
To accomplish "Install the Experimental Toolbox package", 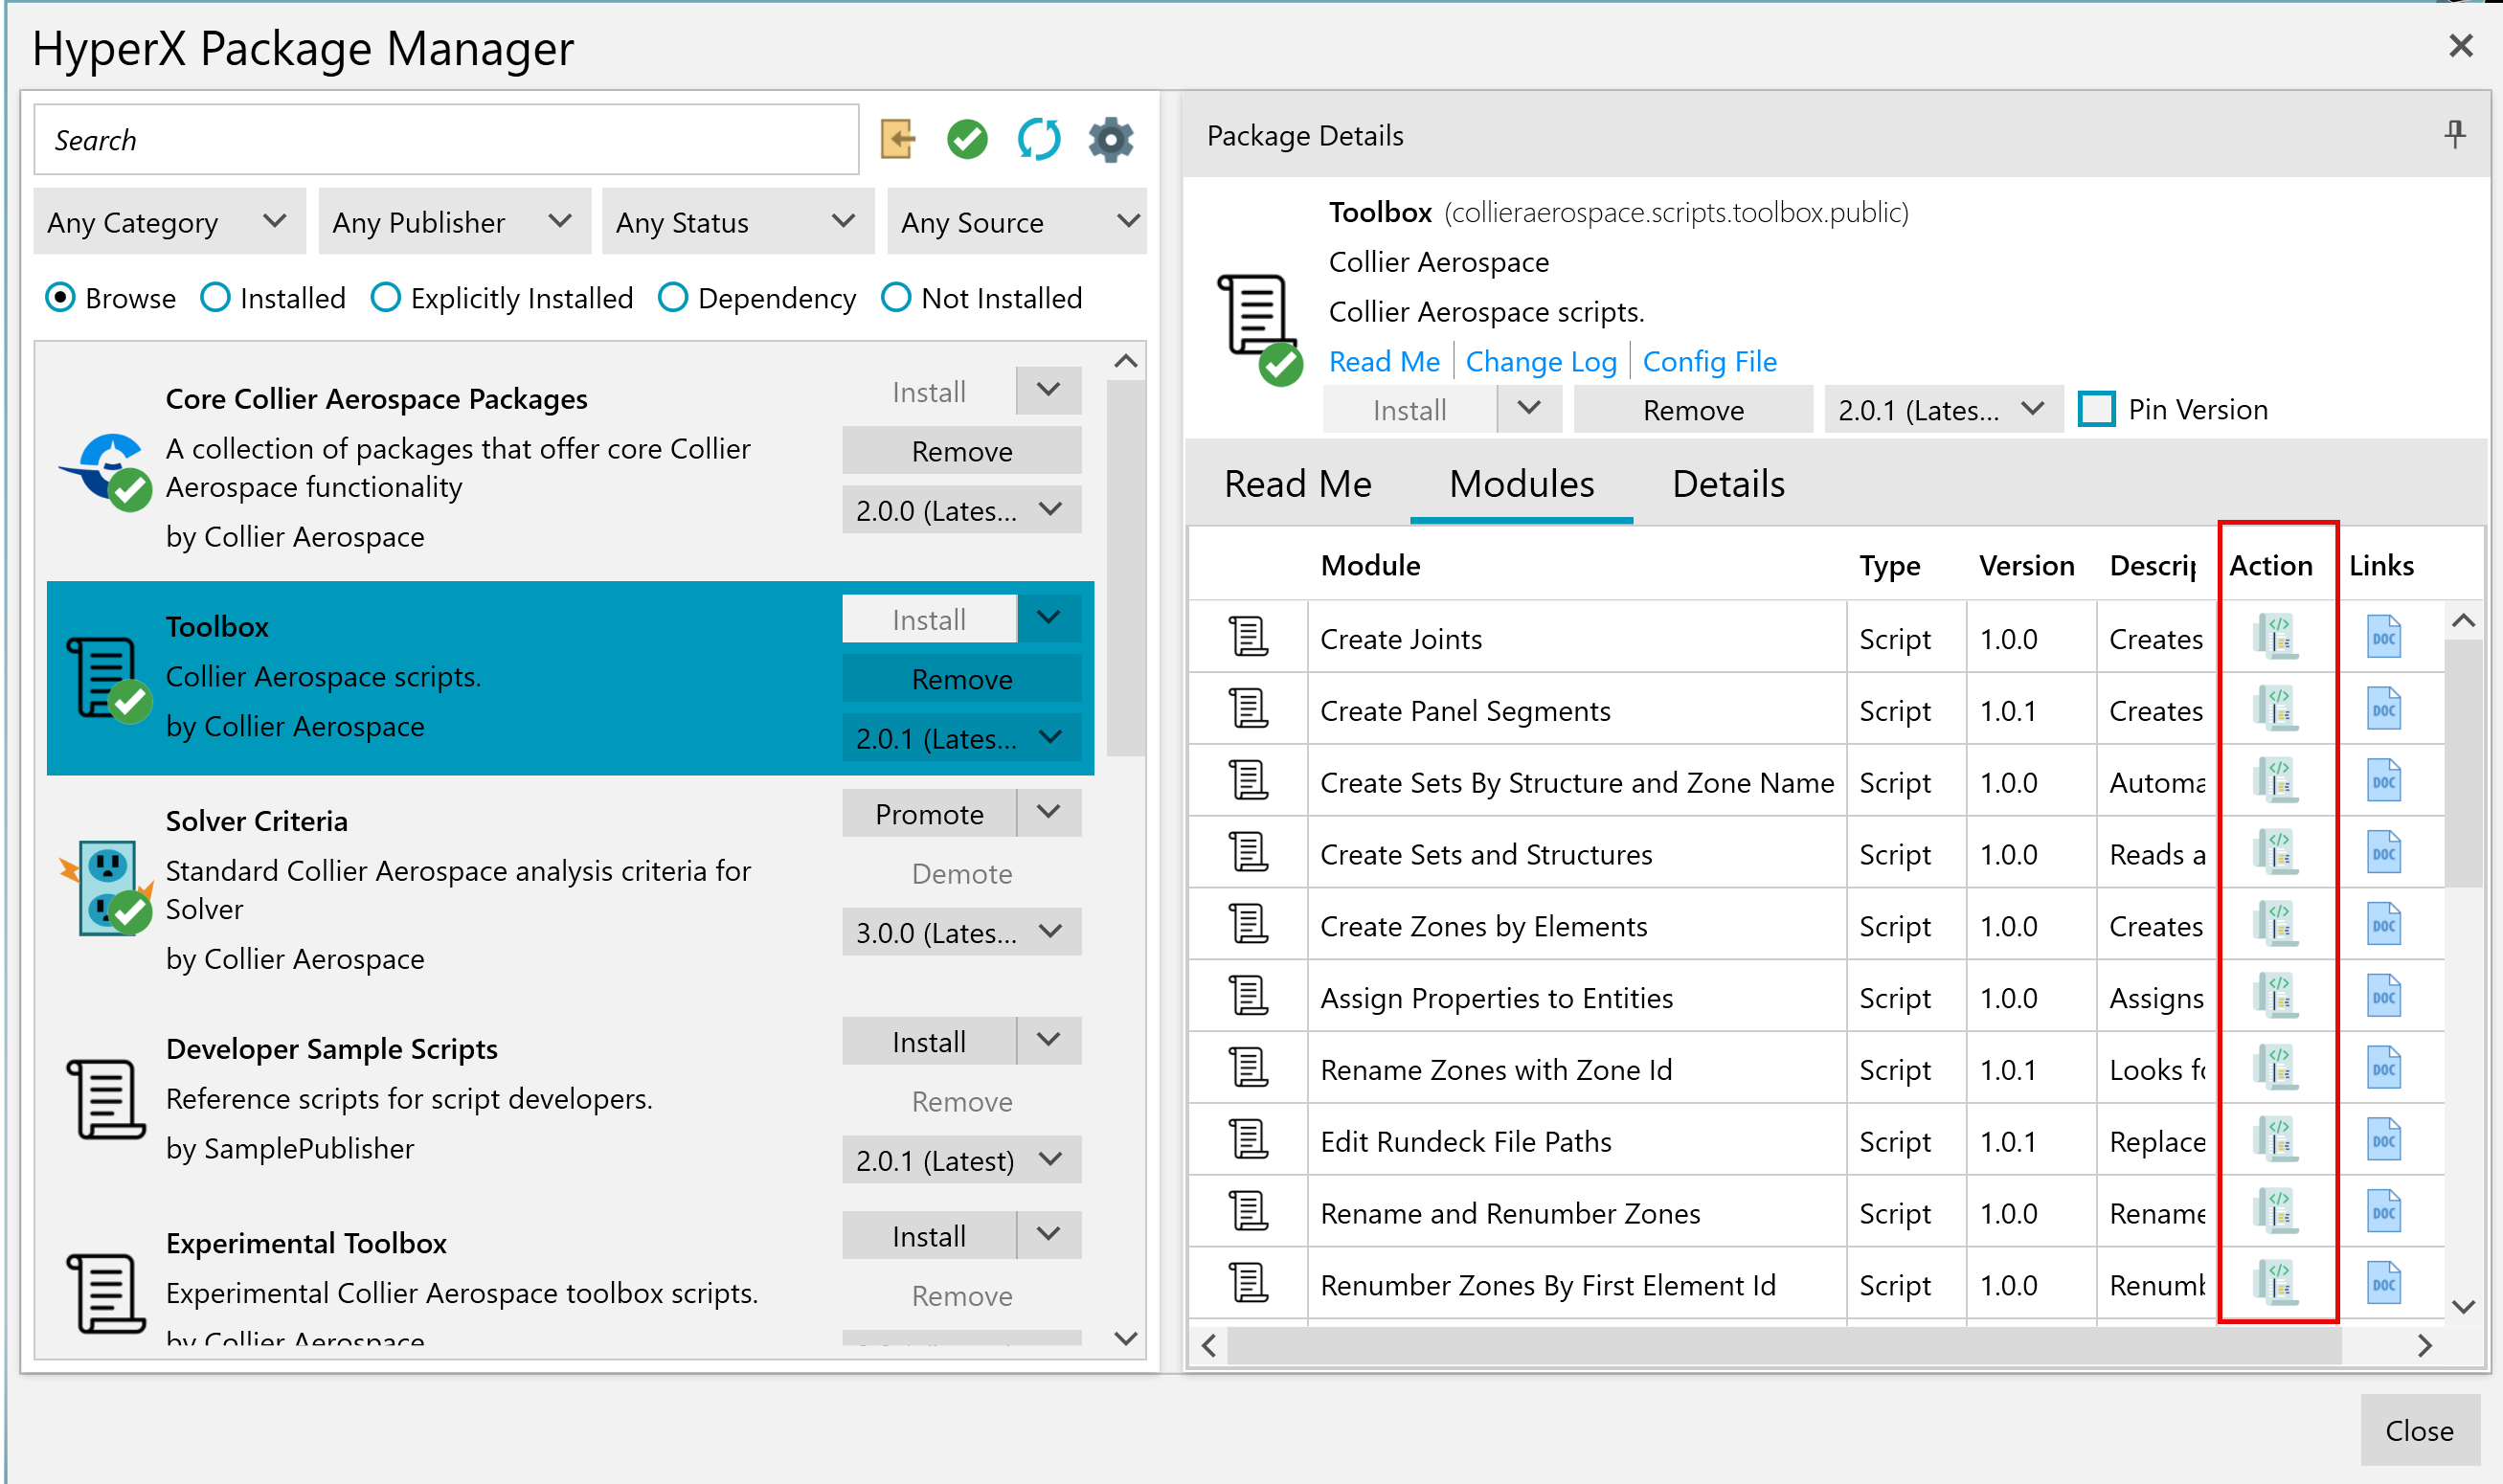I will click(x=929, y=1235).
